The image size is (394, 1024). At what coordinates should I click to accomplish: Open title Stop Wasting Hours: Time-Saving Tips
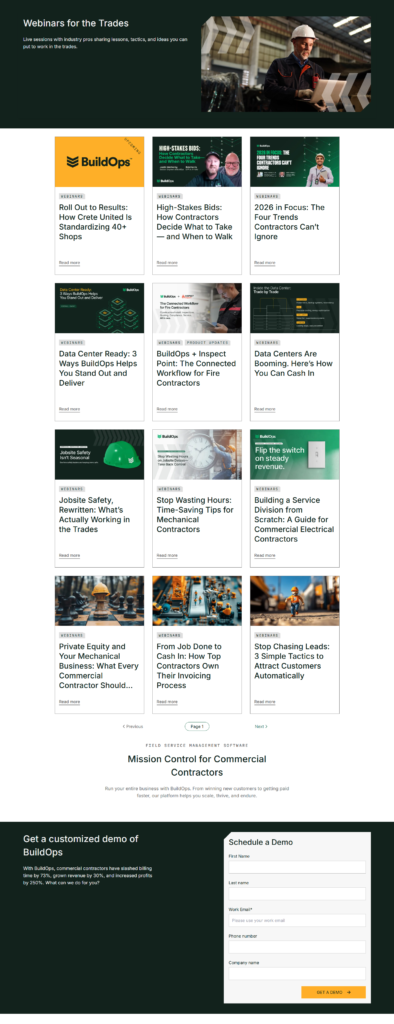pos(195,515)
